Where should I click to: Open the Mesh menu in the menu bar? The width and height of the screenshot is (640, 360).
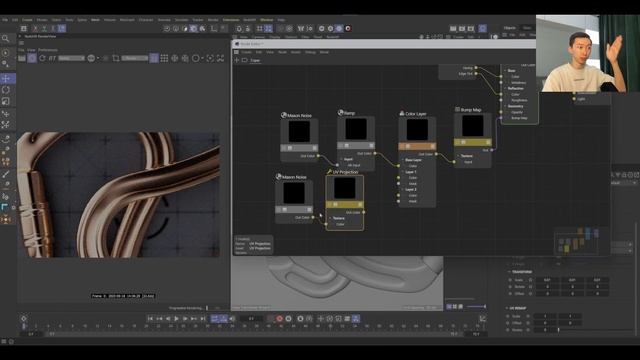click(x=95, y=20)
